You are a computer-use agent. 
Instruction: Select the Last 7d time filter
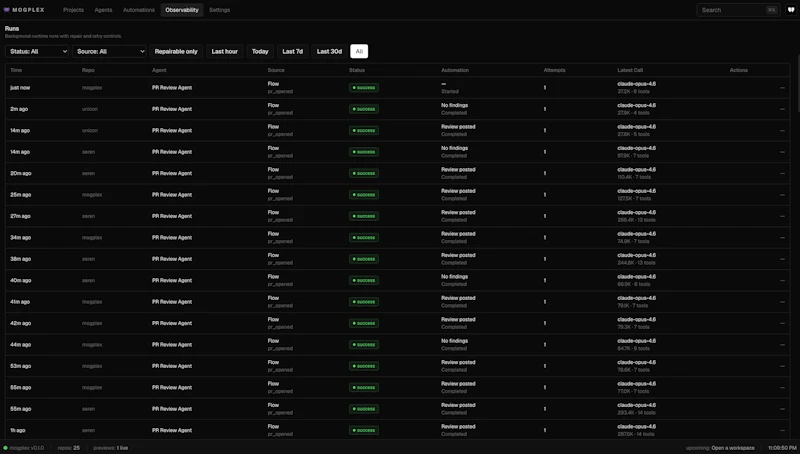coord(292,52)
